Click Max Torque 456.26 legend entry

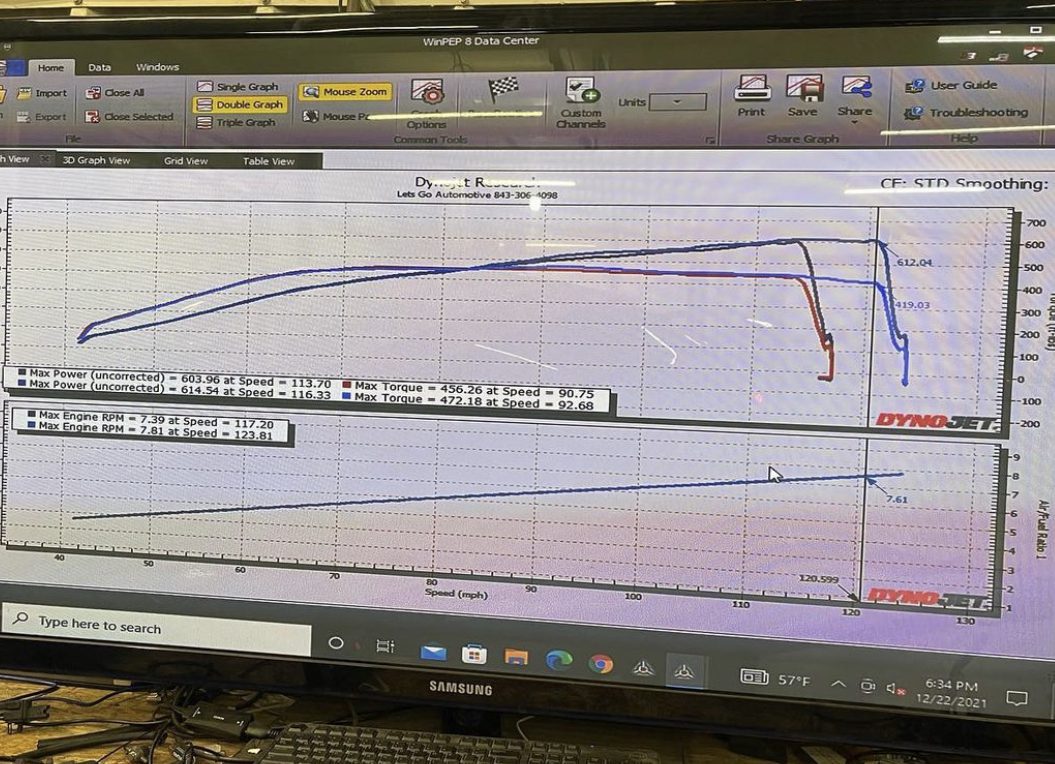click(x=468, y=390)
